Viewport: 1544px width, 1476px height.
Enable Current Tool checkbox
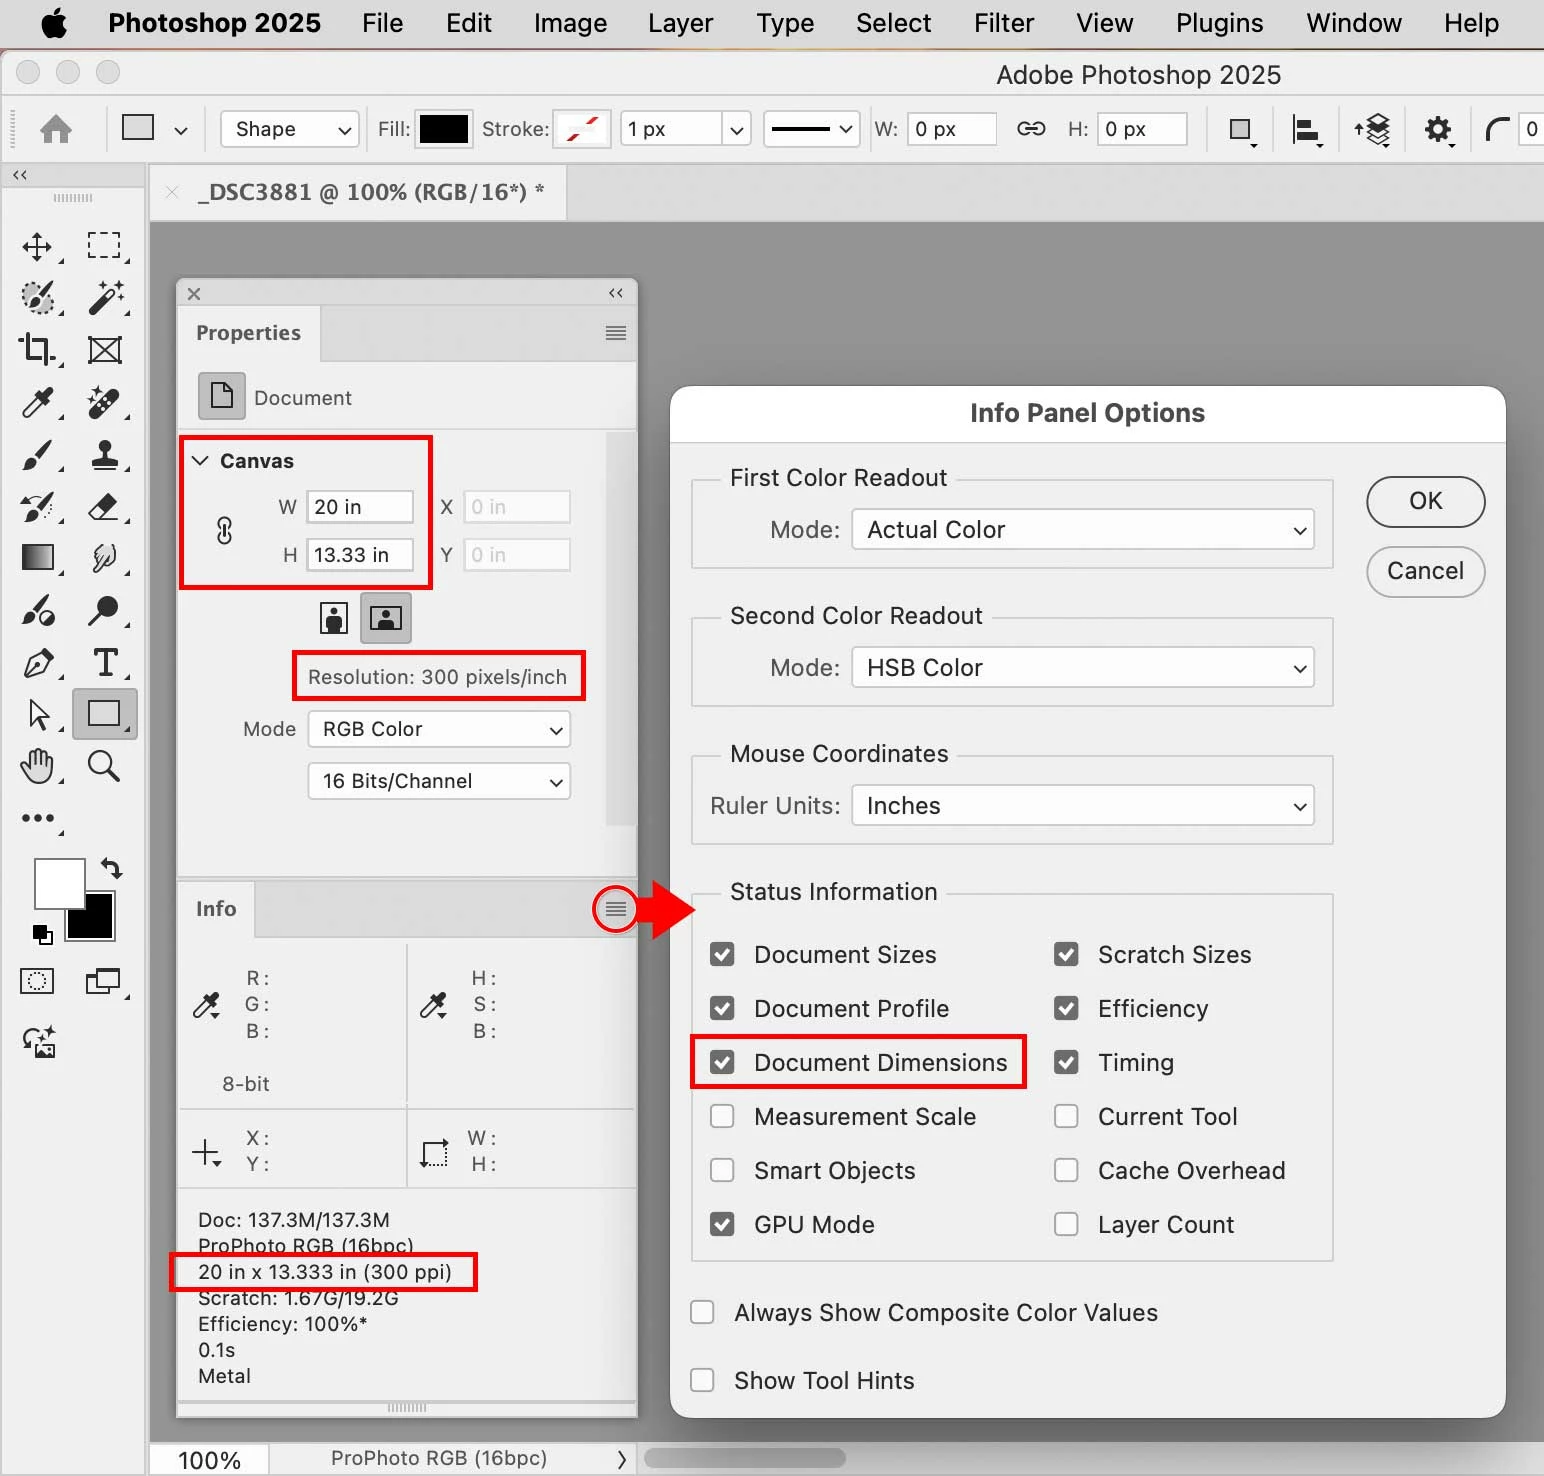coord(1066,1116)
